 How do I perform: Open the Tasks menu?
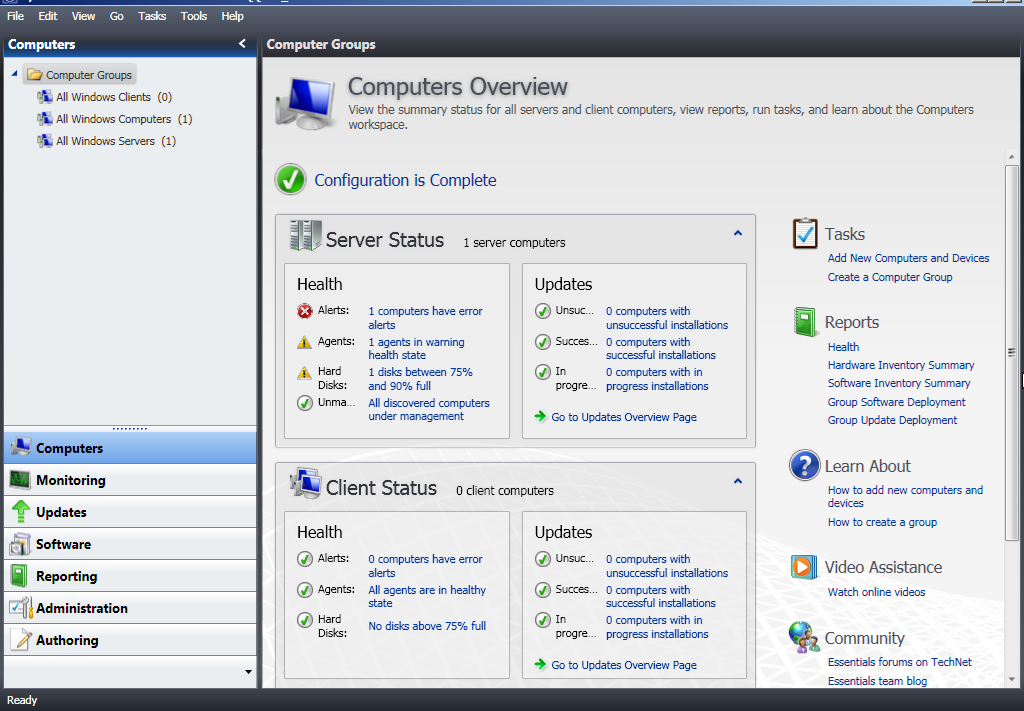click(x=152, y=16)
